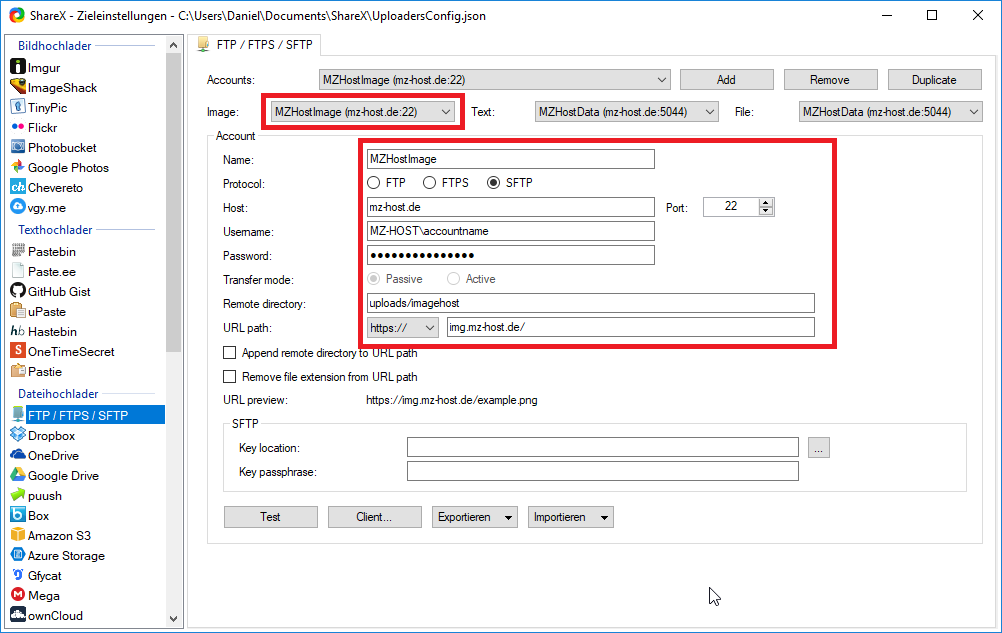The image size is (1002, 633).
Task: Open Photobucket icon in uploader list
Action: coord(18,147)
